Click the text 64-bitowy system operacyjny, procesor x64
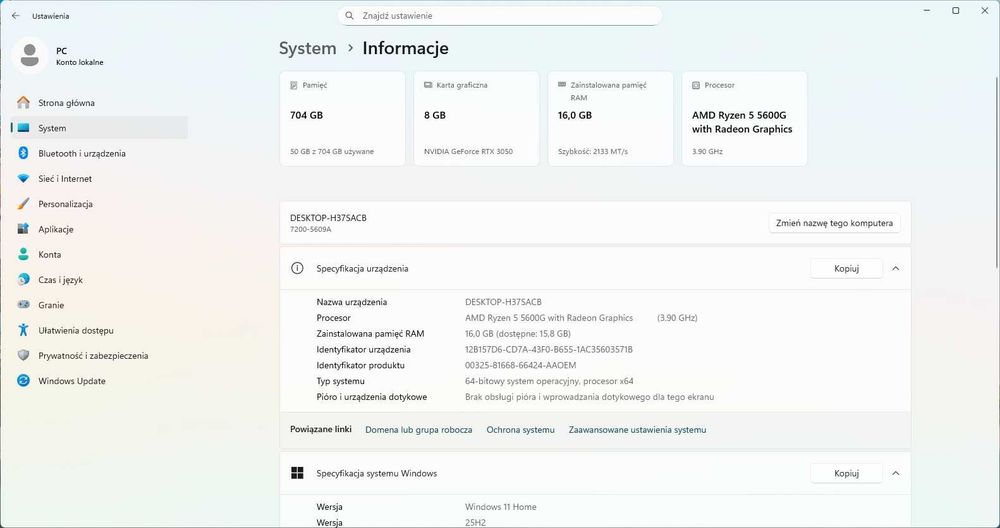 pos(549,381)
